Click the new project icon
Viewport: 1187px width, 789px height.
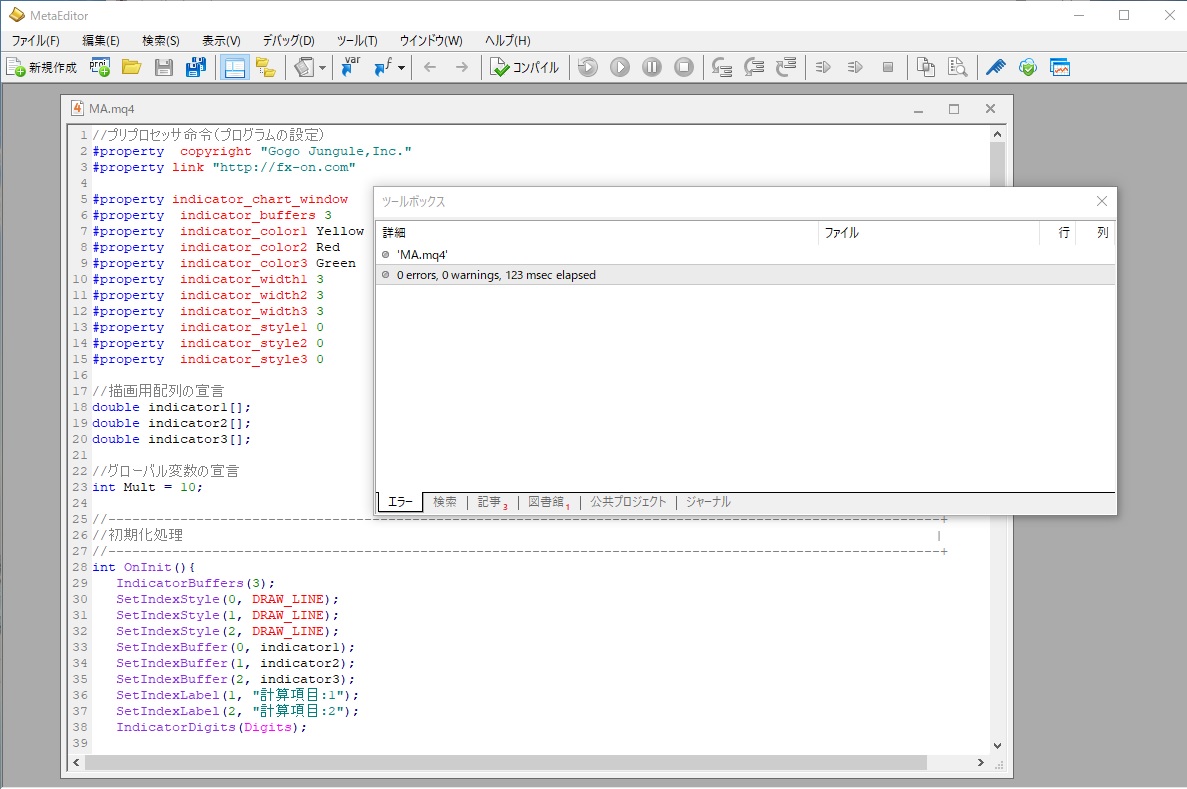100,67
